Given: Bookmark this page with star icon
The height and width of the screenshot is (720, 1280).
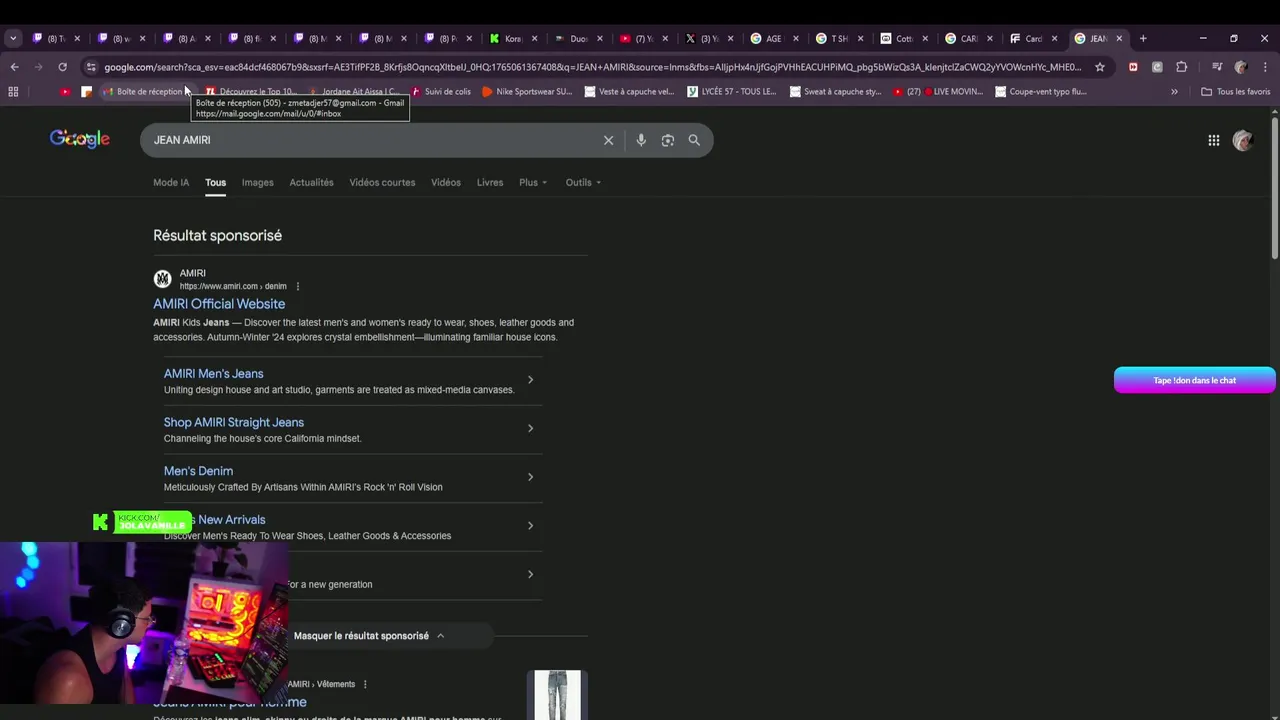Looking at the screenshot, I should pyautogui.click(x=1100, y=67).
